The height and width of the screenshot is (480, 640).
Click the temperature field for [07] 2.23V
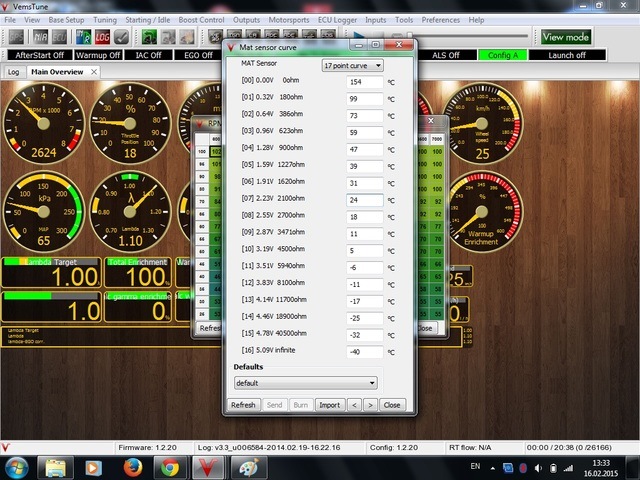pyautogui.click(x=365, y=200)
